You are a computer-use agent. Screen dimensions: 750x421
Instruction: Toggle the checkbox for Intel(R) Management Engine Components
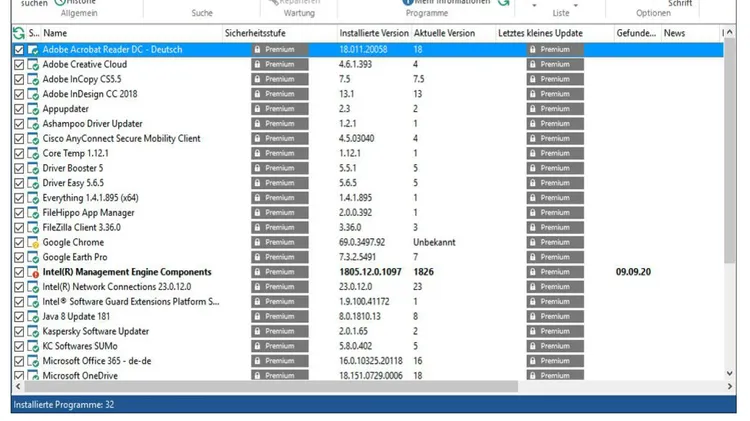[x=19, y=272]
